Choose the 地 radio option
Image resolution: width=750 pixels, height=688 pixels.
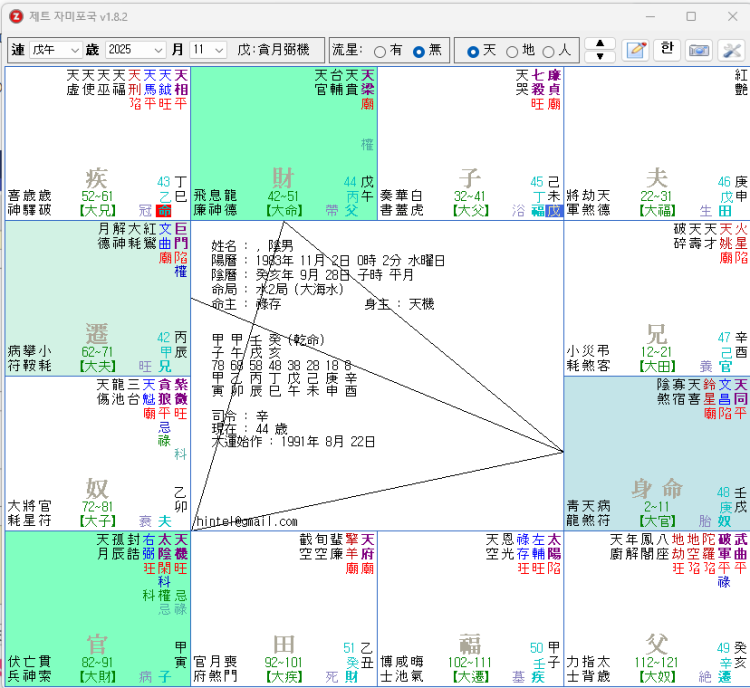coord(512,51)
